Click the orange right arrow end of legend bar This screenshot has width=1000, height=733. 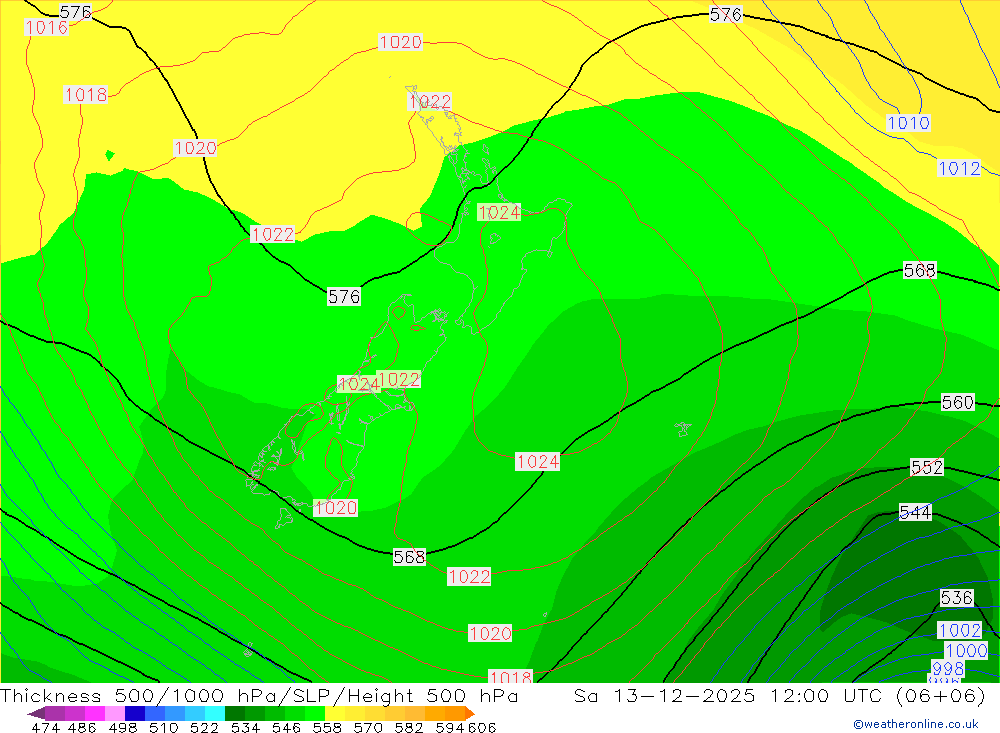[x=470, y=713]
